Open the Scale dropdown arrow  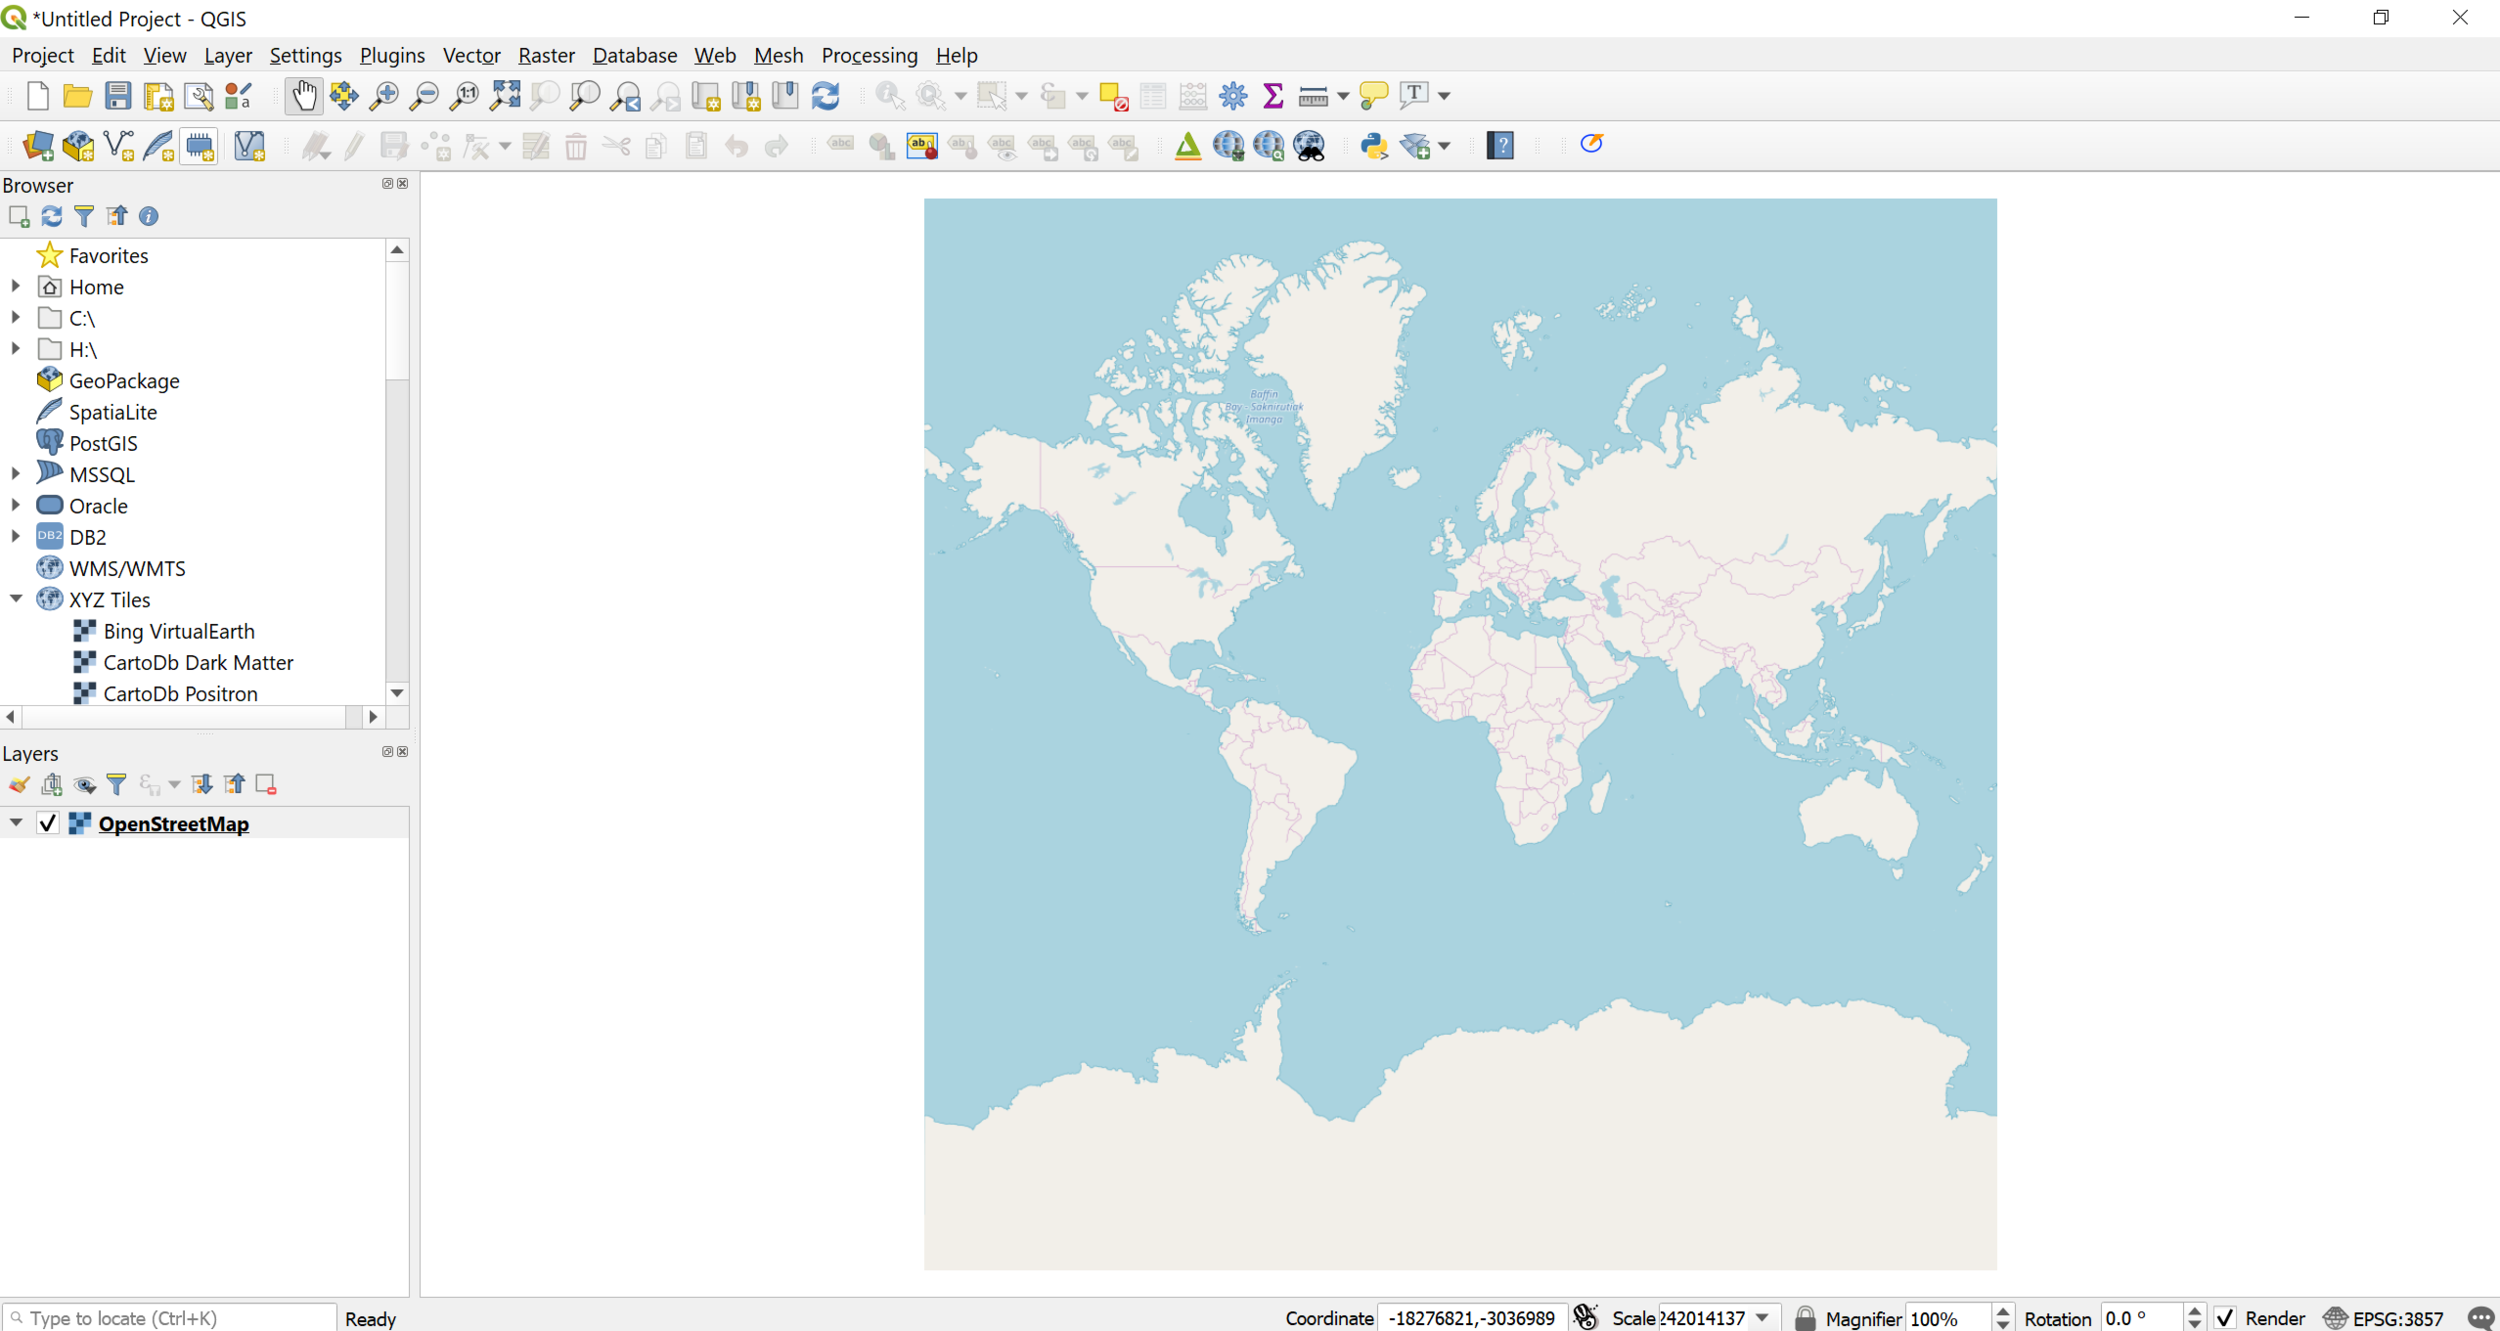click(1762, 1318)
